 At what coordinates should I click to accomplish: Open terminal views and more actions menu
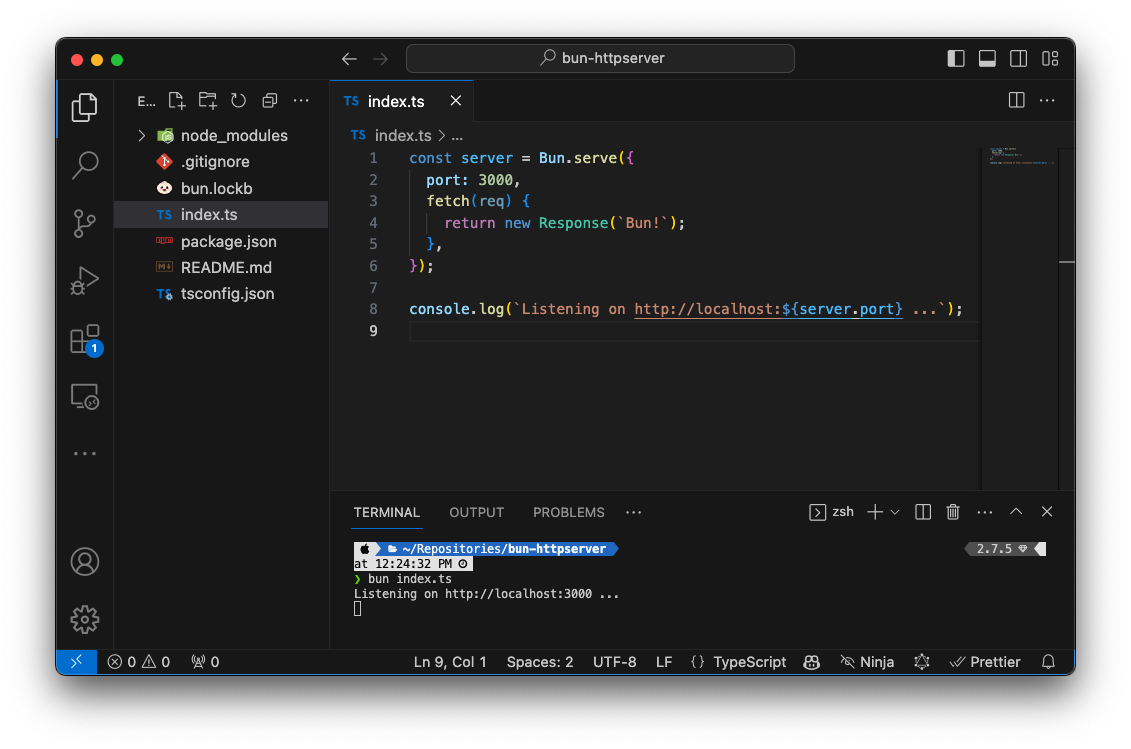985,512
